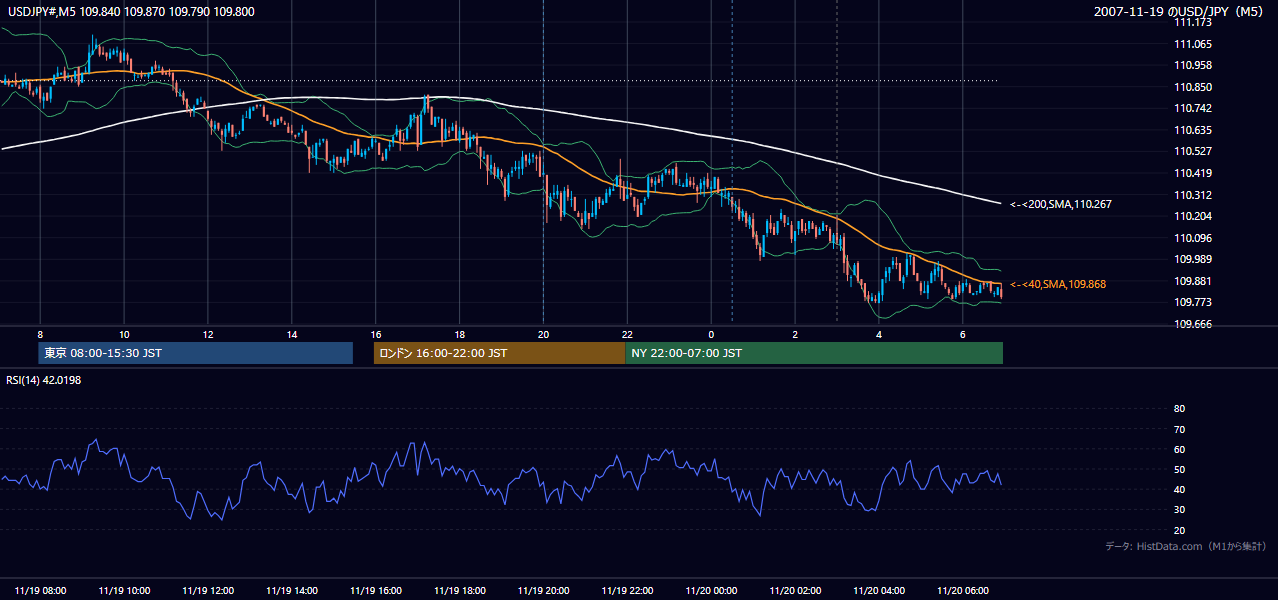Click the 2007-11-19 USD/JPY (M5) title

(1180, 12)
